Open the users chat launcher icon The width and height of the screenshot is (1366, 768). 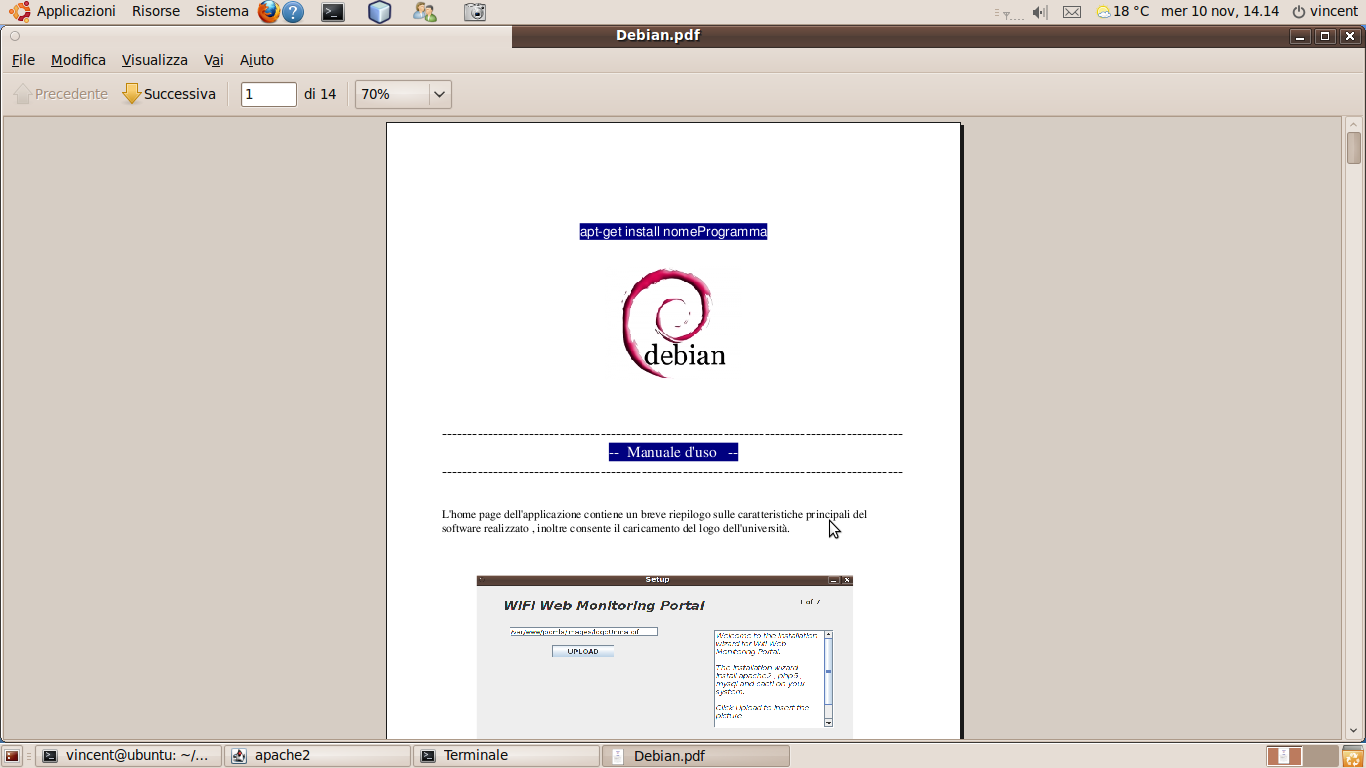(425, 12)
